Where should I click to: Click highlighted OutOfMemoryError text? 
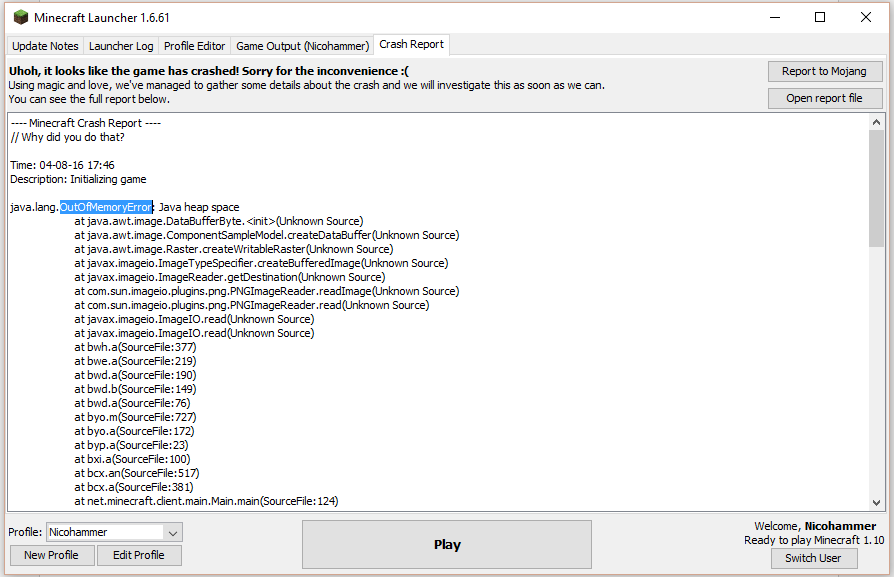[x=107, y=207]
